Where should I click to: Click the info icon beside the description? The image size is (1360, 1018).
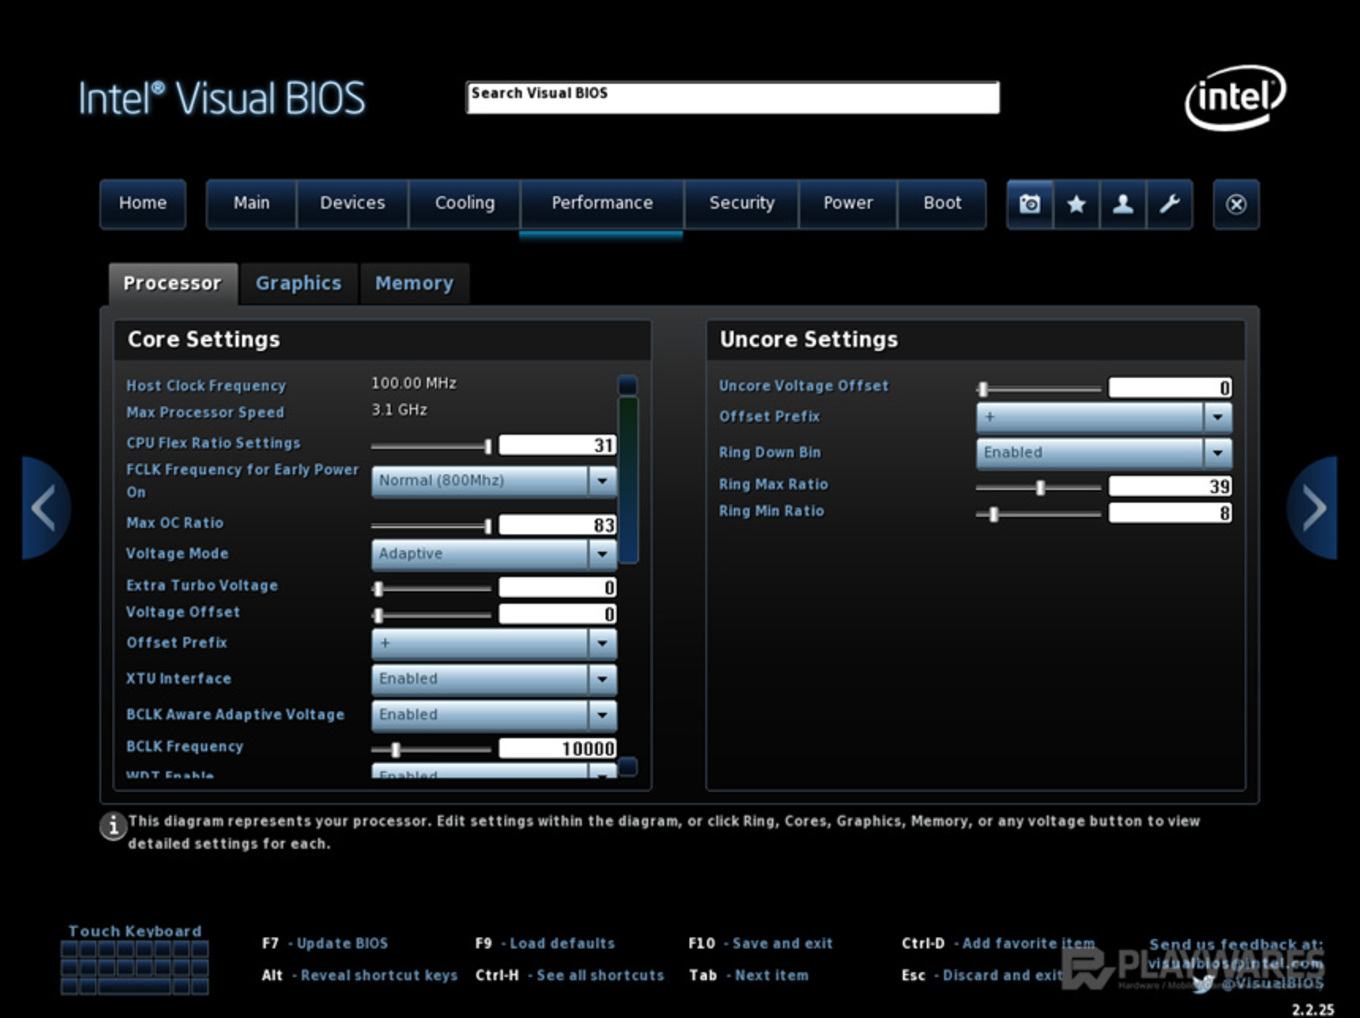coord(113,826)
